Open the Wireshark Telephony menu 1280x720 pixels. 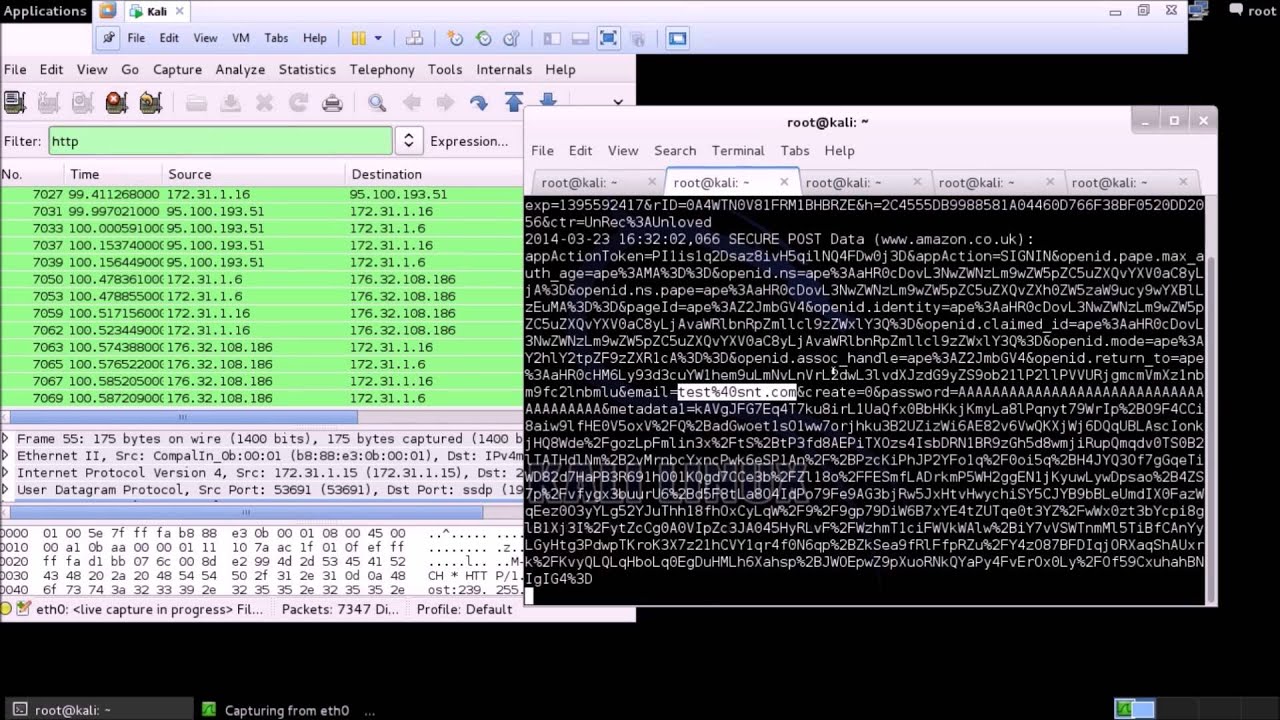[x=381, y=69]
